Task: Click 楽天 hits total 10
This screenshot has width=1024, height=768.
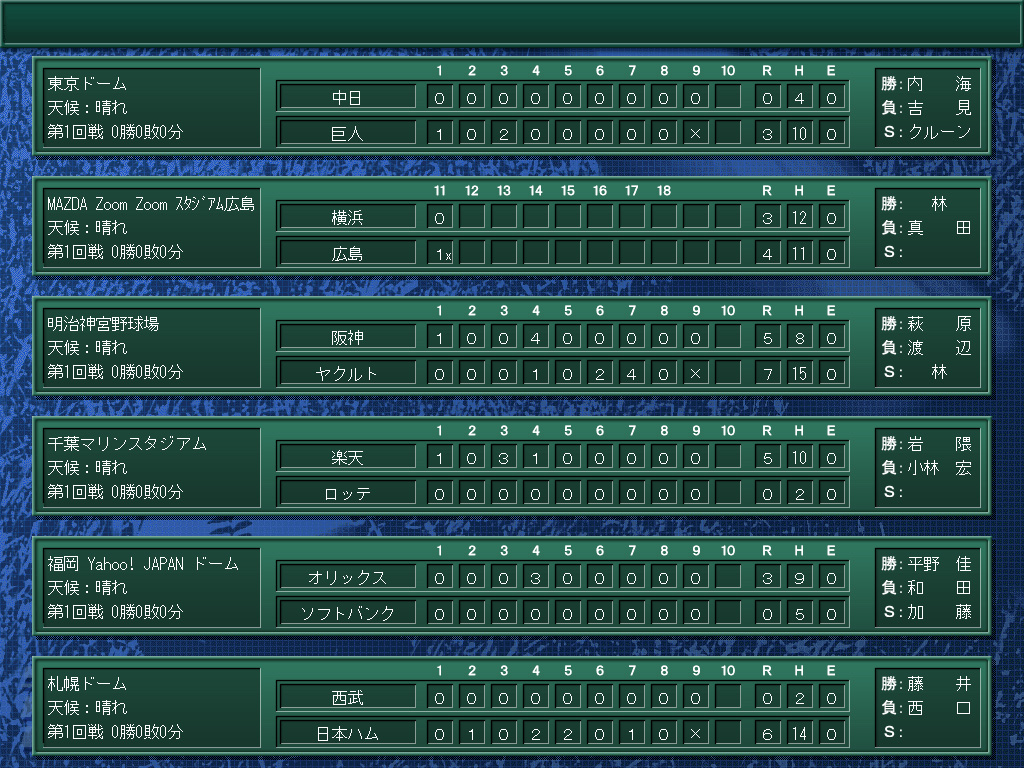Action: [x=799, y=458]
